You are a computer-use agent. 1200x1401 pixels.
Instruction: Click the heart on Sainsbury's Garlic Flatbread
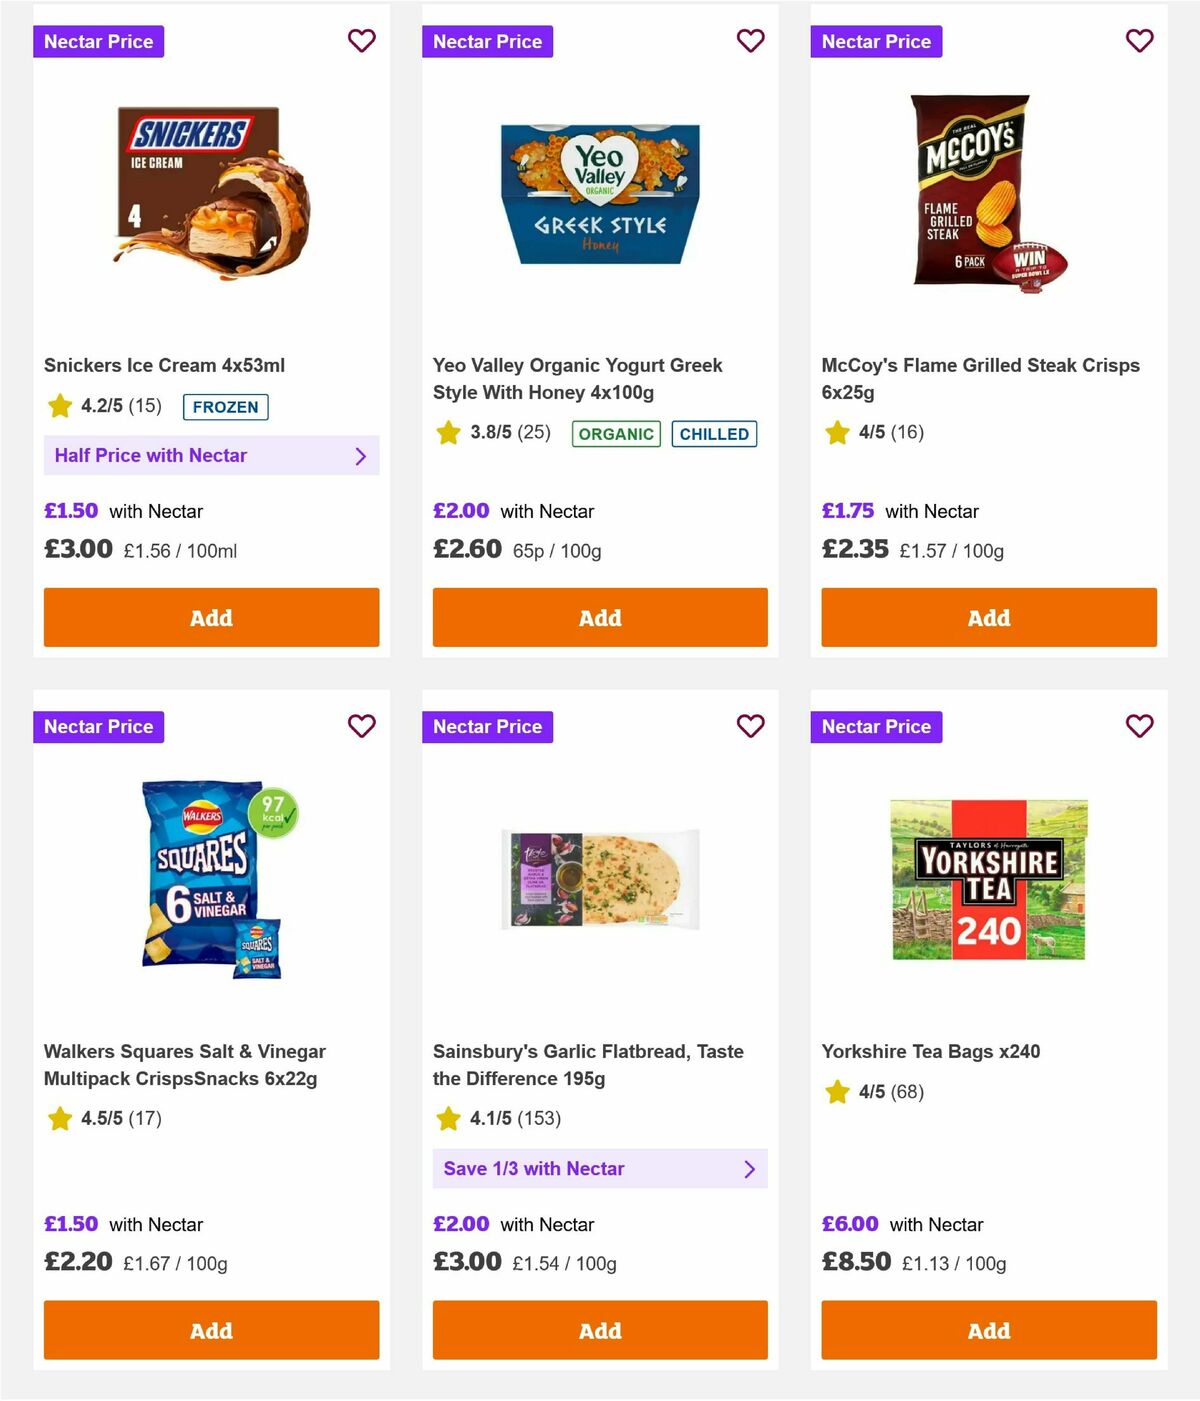(750, 727)
